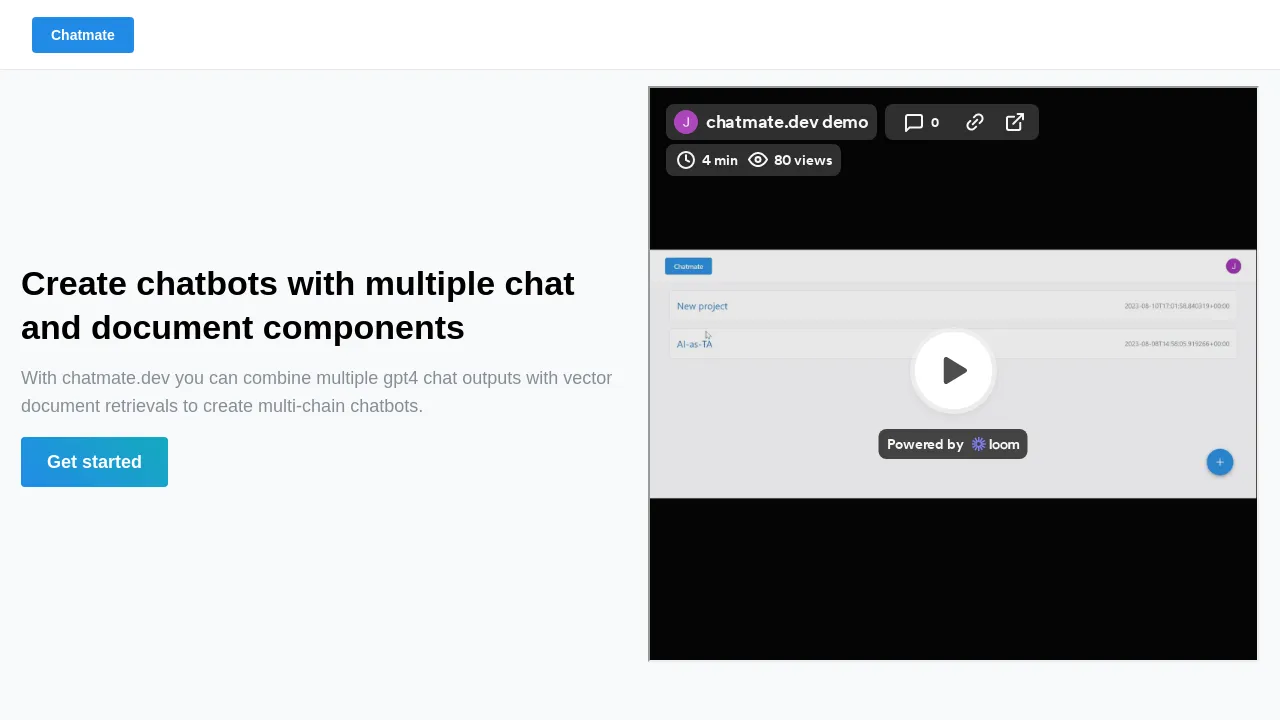1280x720 pixels.
Task: Click the 80 views label
Action: coord(803,160)
